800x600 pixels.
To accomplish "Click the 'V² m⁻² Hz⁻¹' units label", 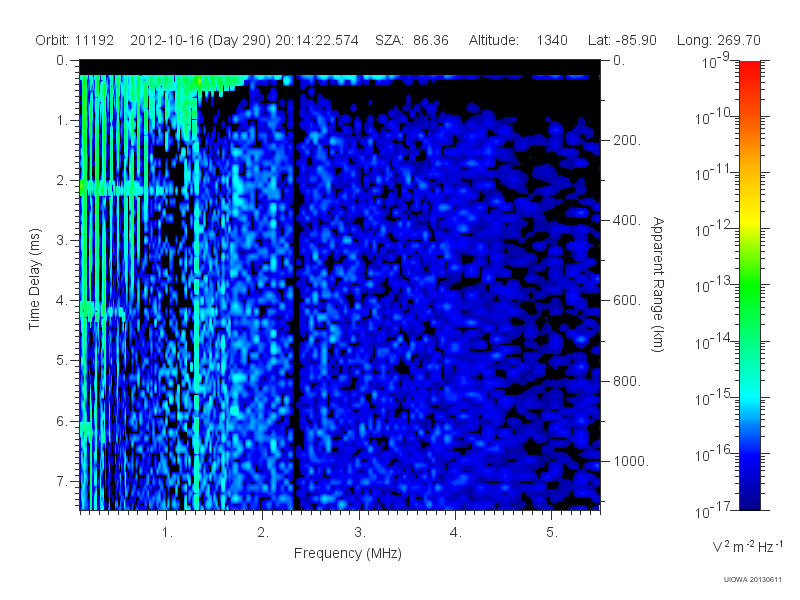I will pyautogui.click(x=747, y=546).
